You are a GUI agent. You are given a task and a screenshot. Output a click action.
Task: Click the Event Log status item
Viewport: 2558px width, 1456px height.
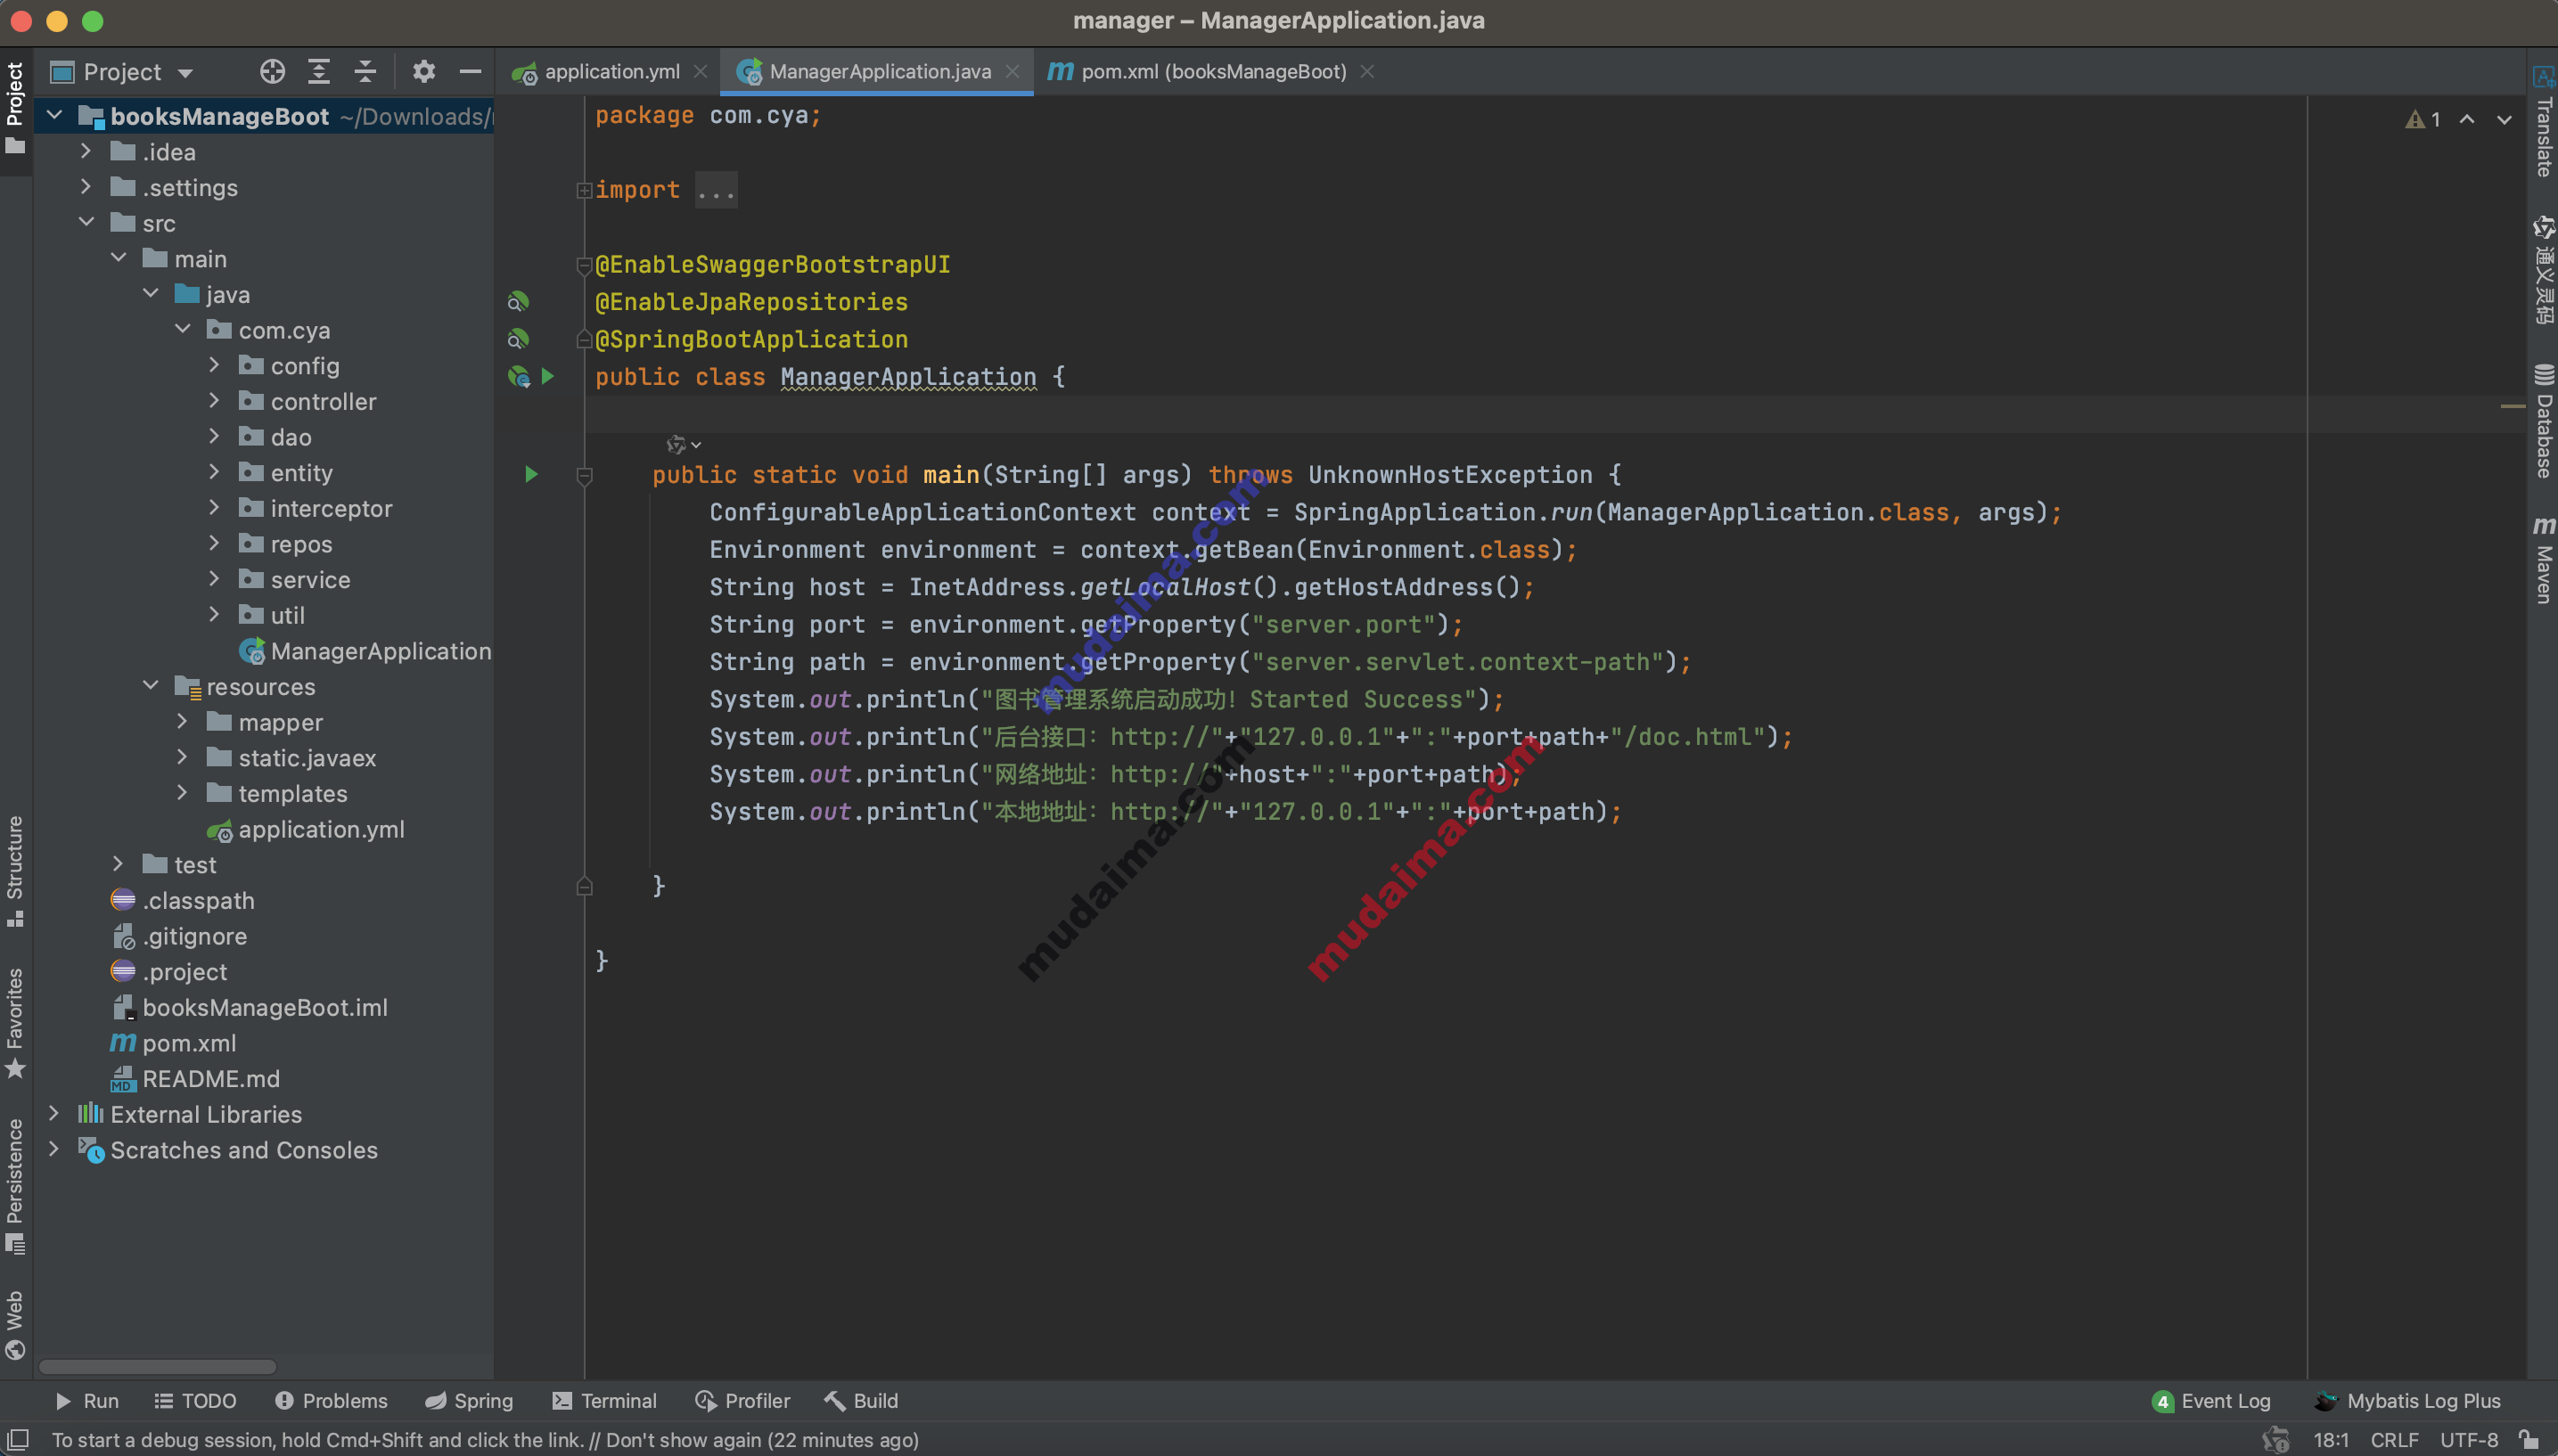[x=2210, y=1400]
